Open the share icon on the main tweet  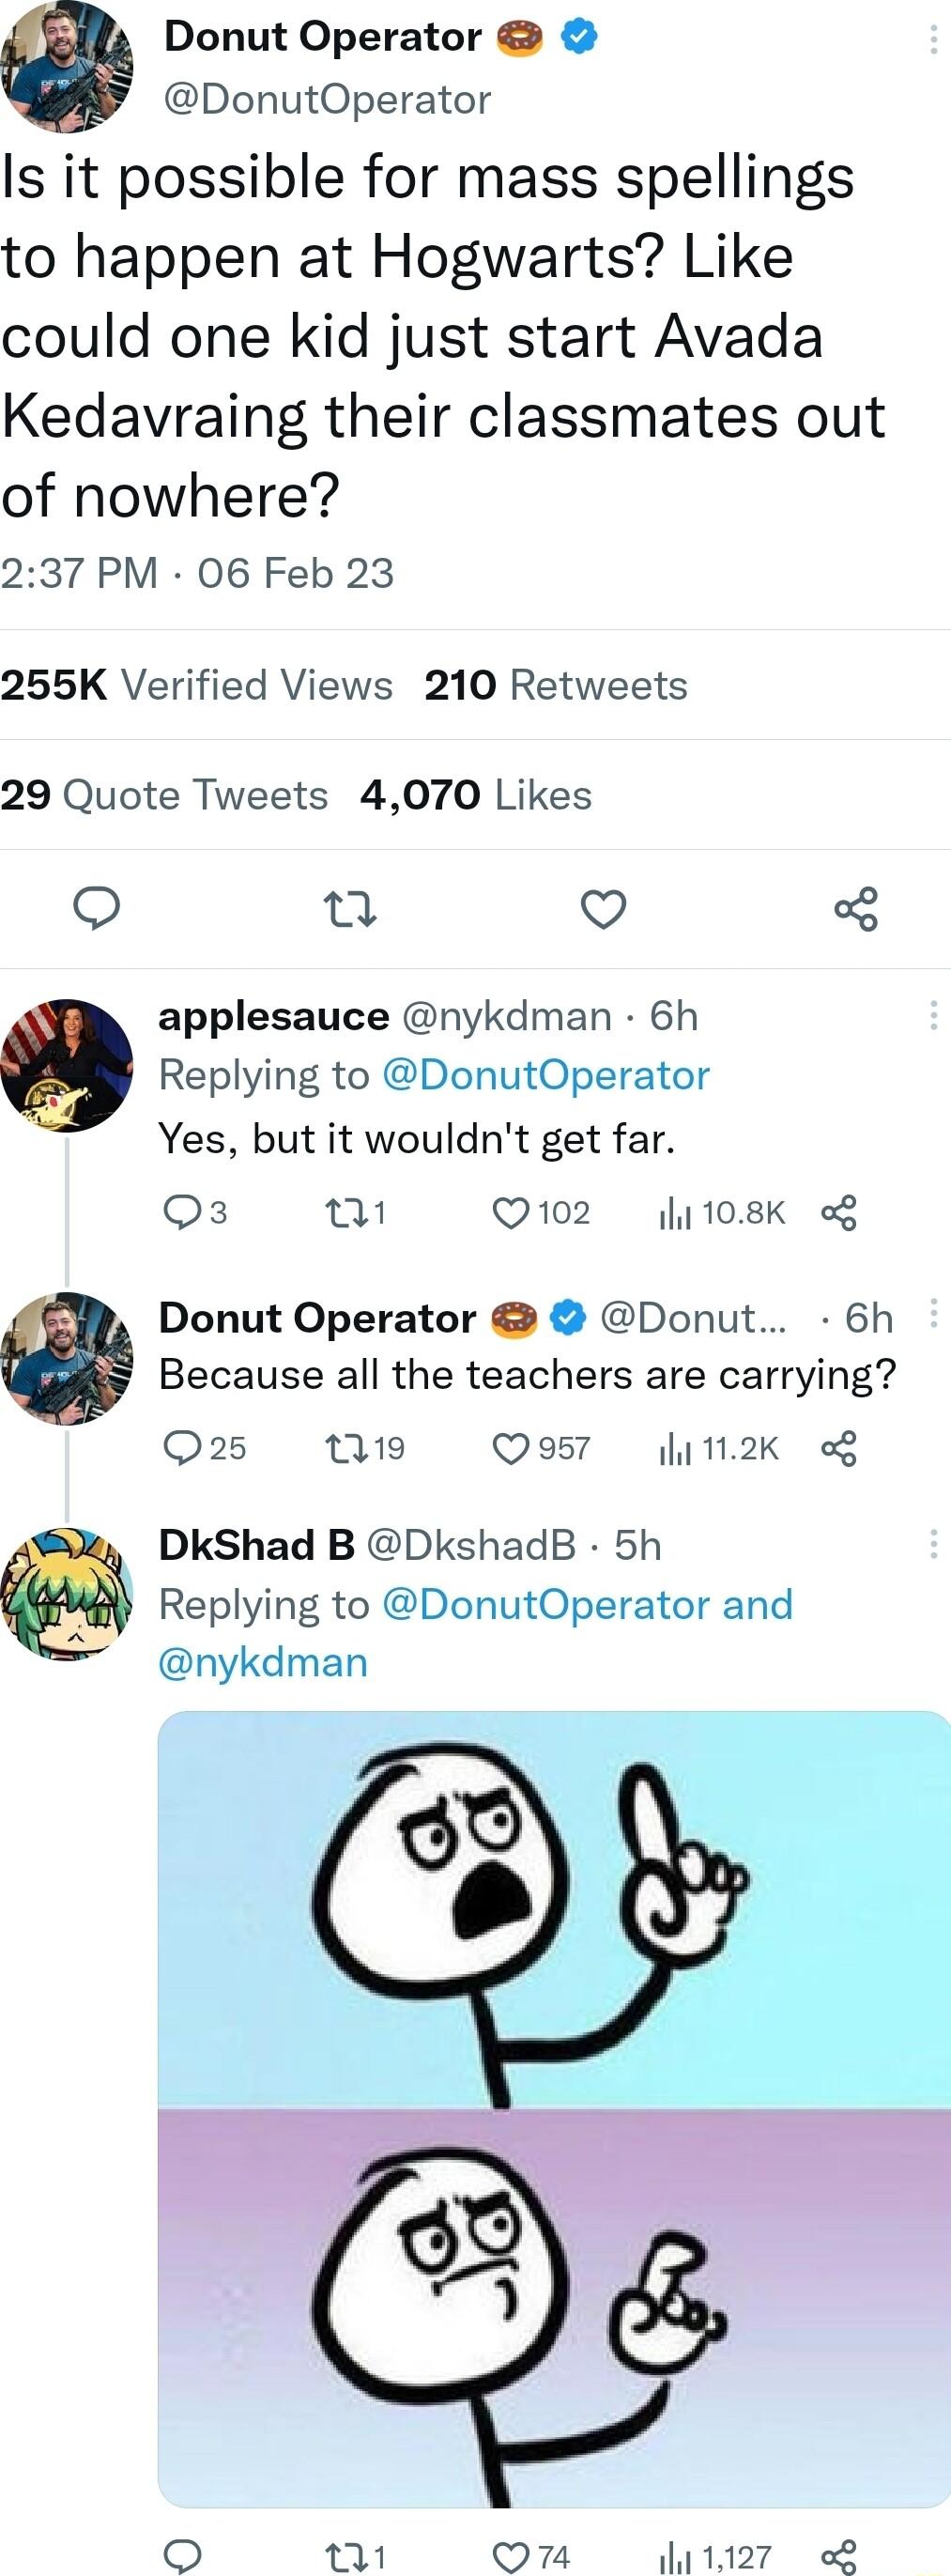coord(857,910)
